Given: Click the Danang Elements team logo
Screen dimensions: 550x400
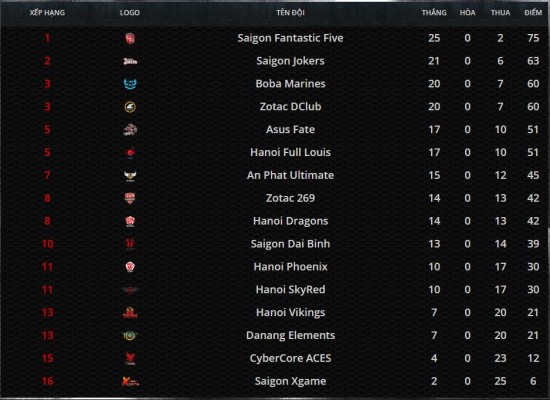Looking at the screenshot, I should pos(130,335).
